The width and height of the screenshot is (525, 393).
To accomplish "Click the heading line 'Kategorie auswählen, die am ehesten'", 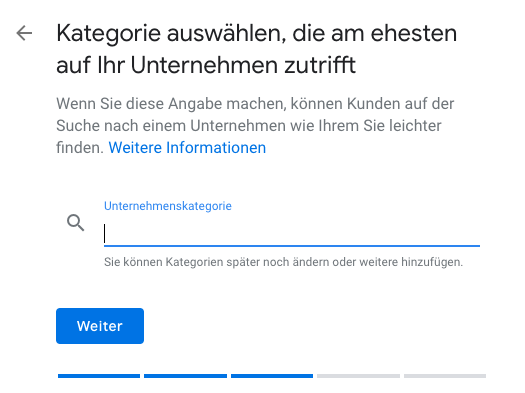I will pos(256,34).
